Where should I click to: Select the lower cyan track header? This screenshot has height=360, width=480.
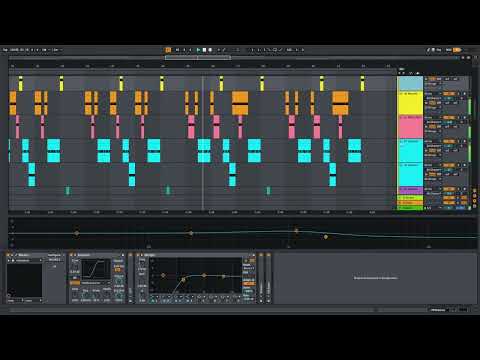tap(410, 175)
